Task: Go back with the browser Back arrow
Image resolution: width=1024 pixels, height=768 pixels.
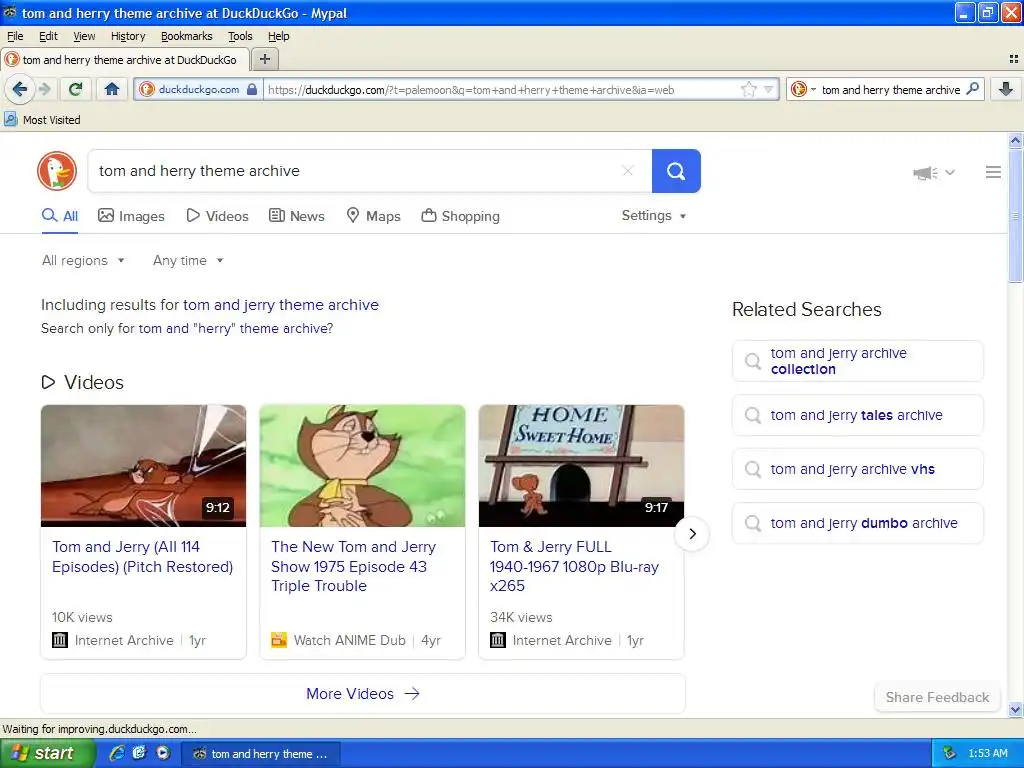Action: (20, 89)
